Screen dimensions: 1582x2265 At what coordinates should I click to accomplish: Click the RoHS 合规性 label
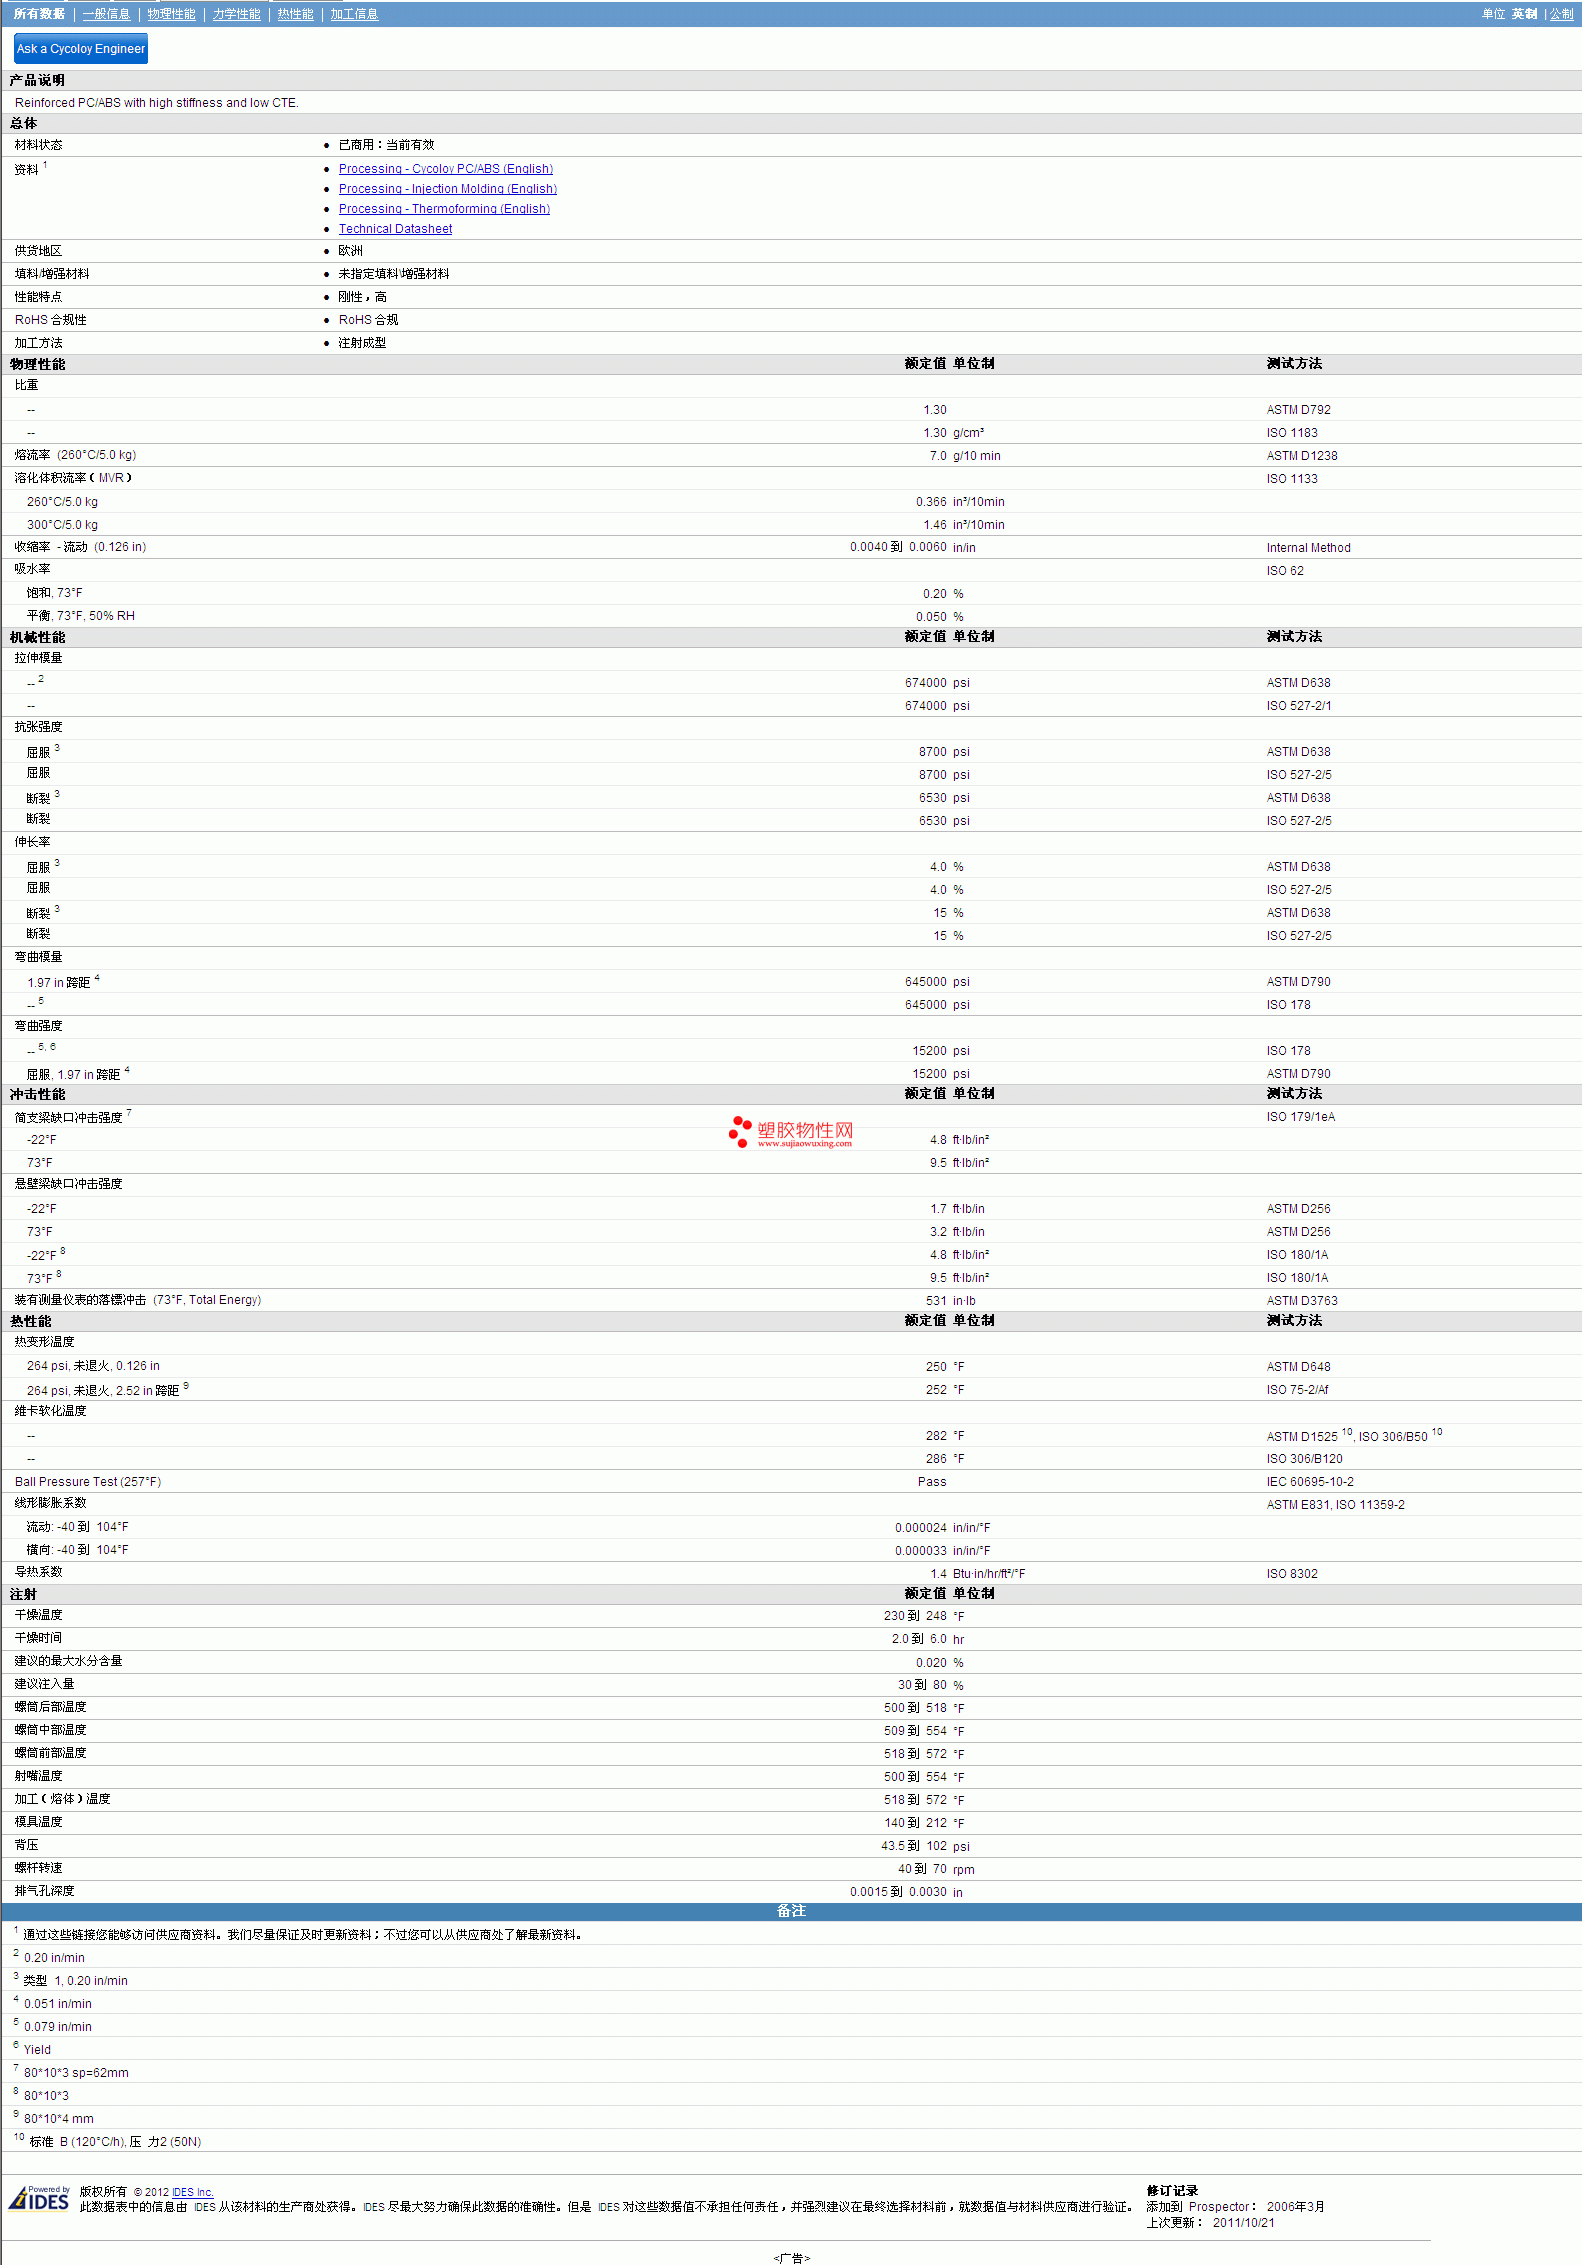click(50, 320)
